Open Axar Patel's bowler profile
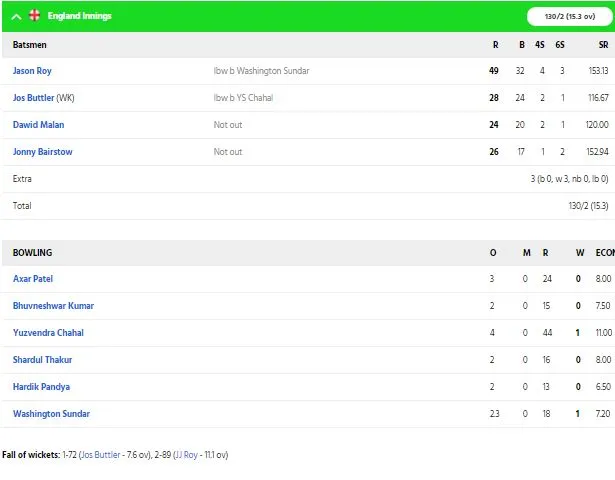 tap(34, 279)
